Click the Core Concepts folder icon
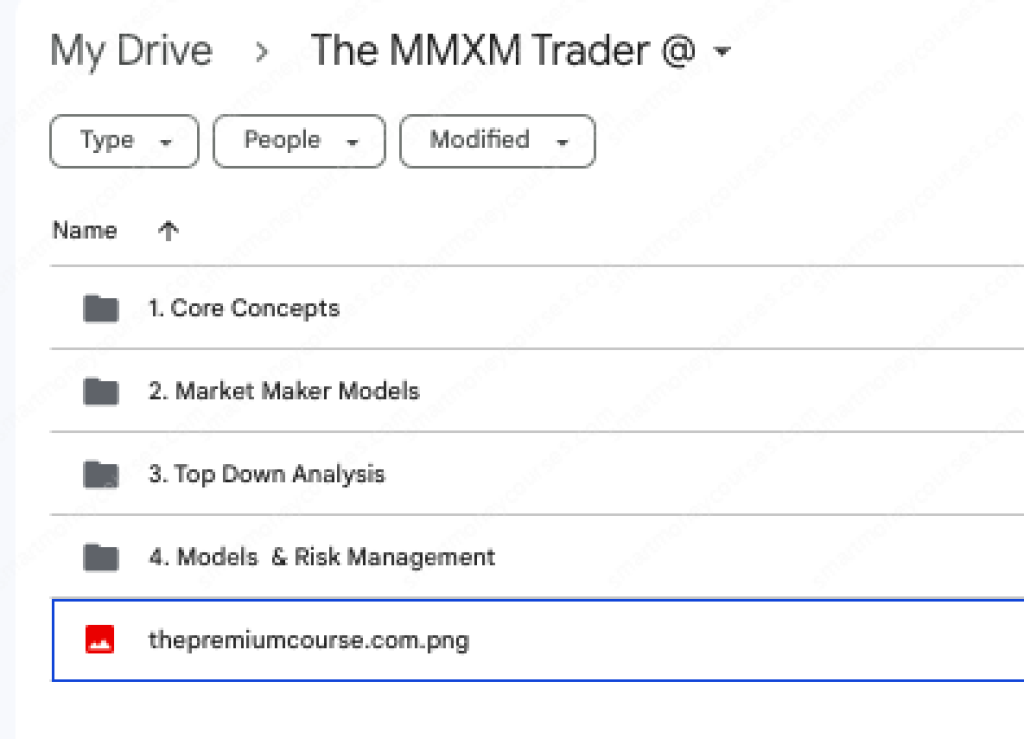This screenshot has width=1024, height=739. tap(100, 308)
